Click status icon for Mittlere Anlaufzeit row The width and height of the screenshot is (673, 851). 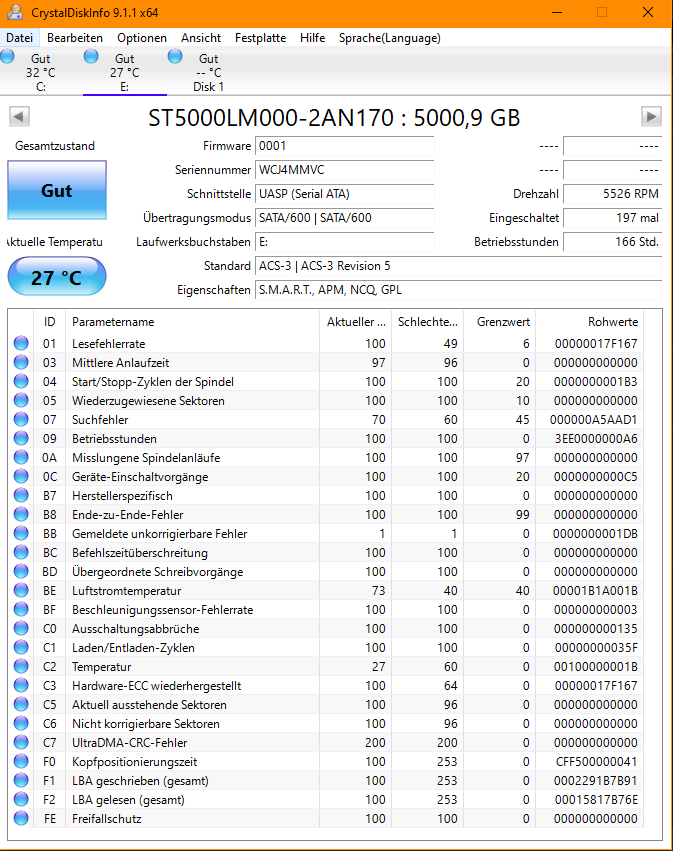pyautogui.click(x=21, y=362)
